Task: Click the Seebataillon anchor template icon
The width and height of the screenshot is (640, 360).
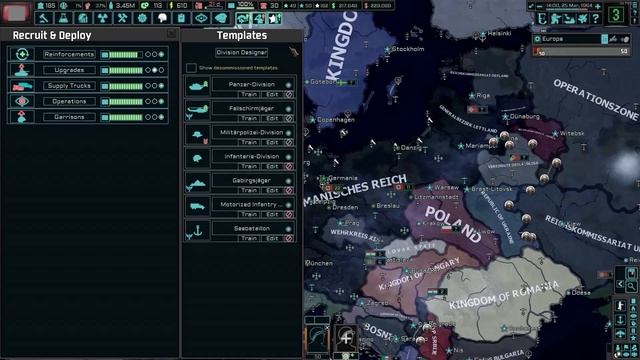Action: coord(198,230)
